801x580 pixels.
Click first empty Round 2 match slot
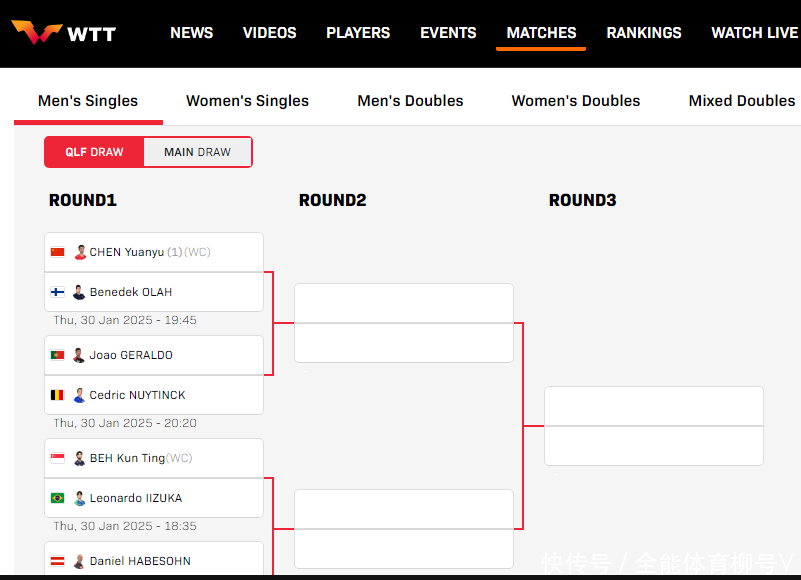click(x=403, y=304)
